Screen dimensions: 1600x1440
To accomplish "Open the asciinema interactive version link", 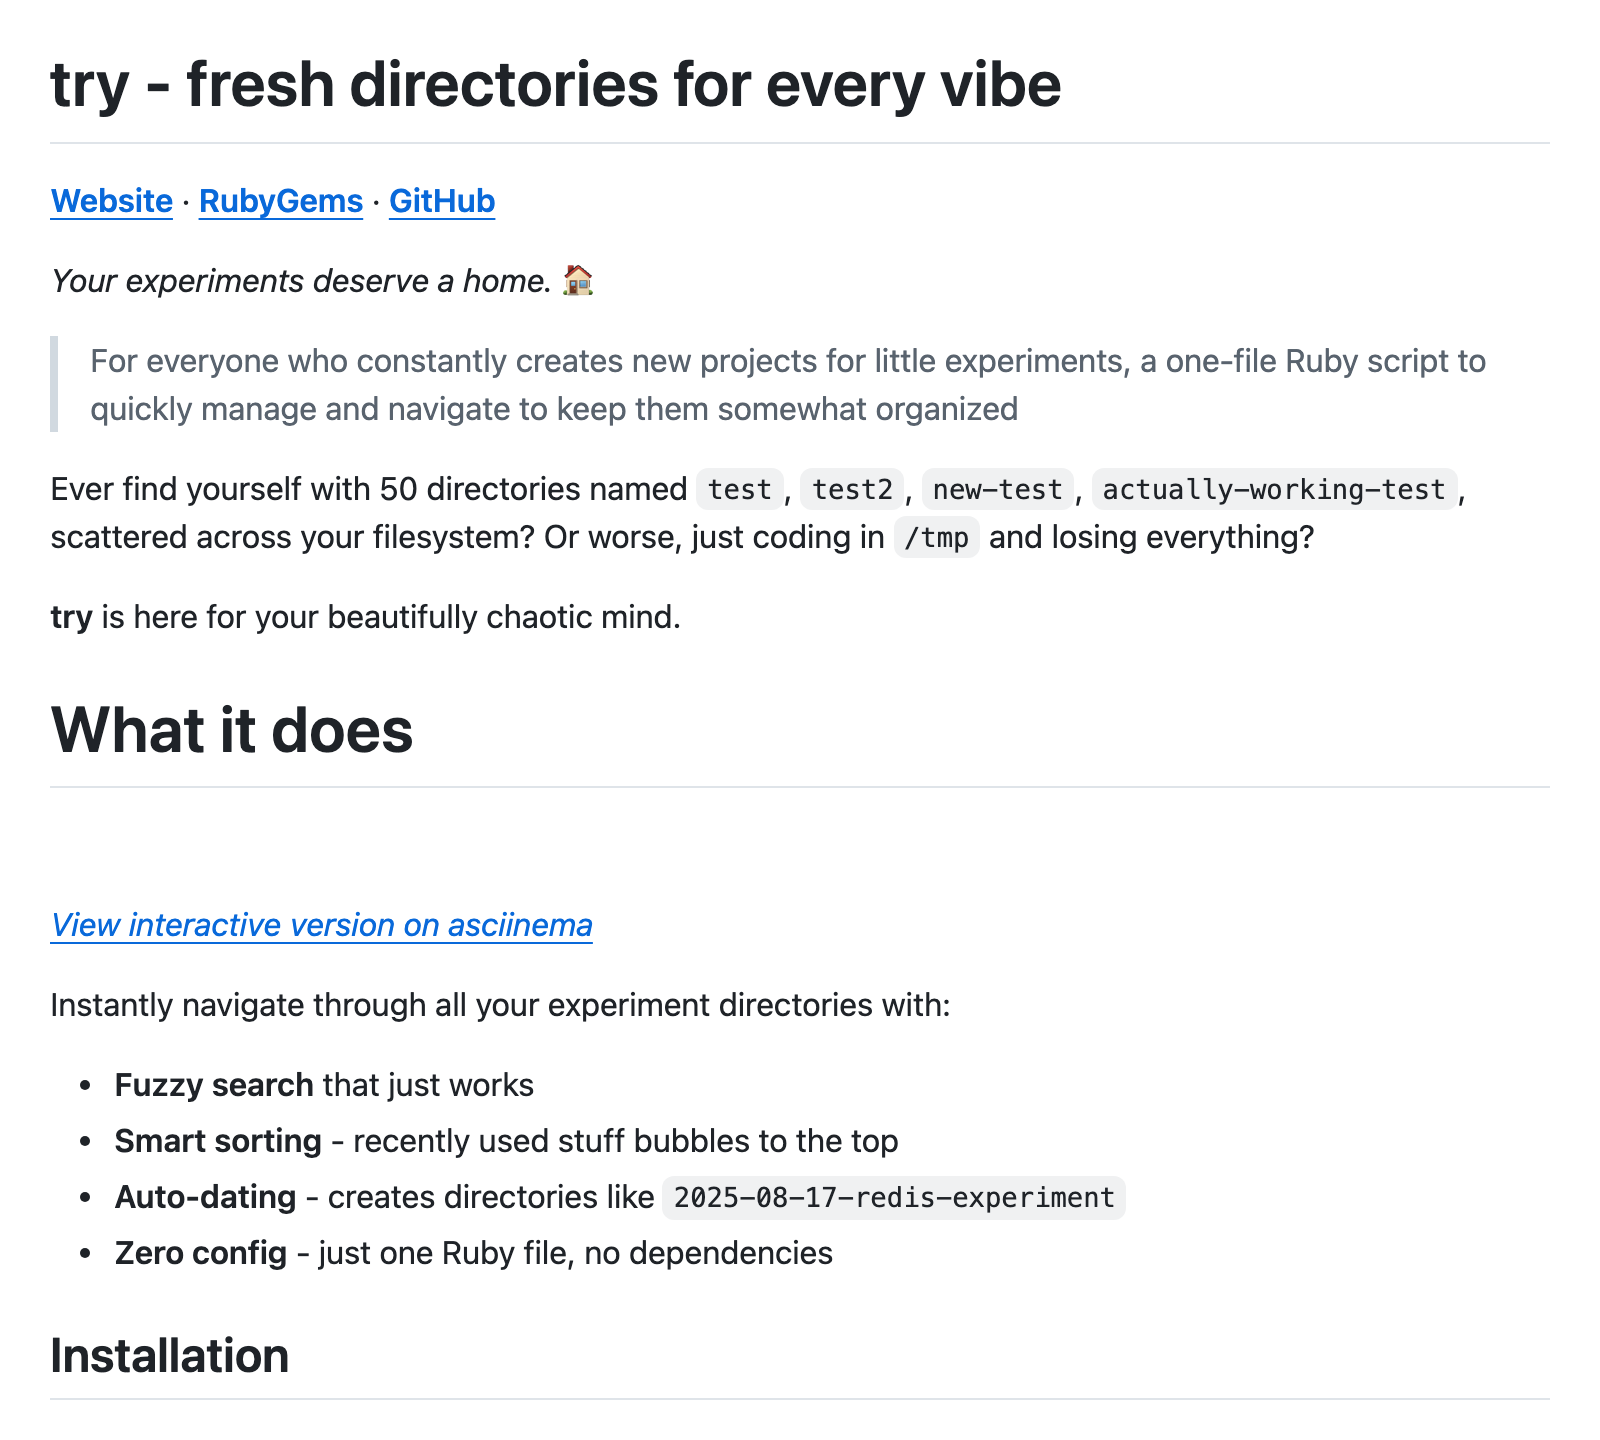I will (321, 925).
